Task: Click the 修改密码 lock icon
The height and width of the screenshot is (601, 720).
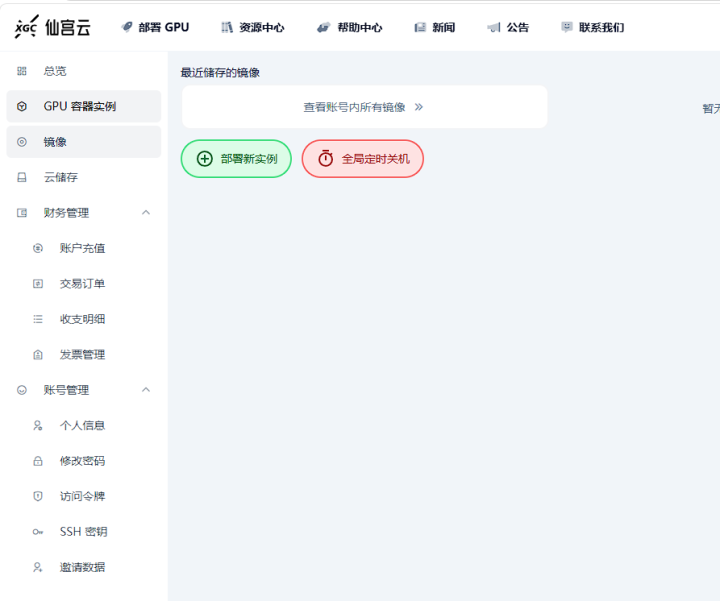Action: [38, 461]
